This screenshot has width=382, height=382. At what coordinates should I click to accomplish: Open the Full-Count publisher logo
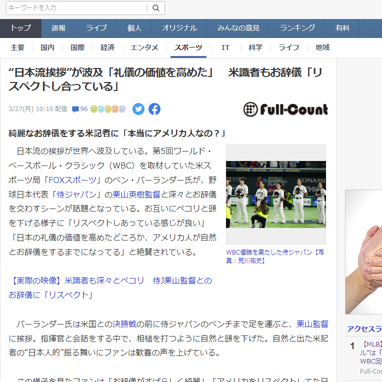pos(286,109)
